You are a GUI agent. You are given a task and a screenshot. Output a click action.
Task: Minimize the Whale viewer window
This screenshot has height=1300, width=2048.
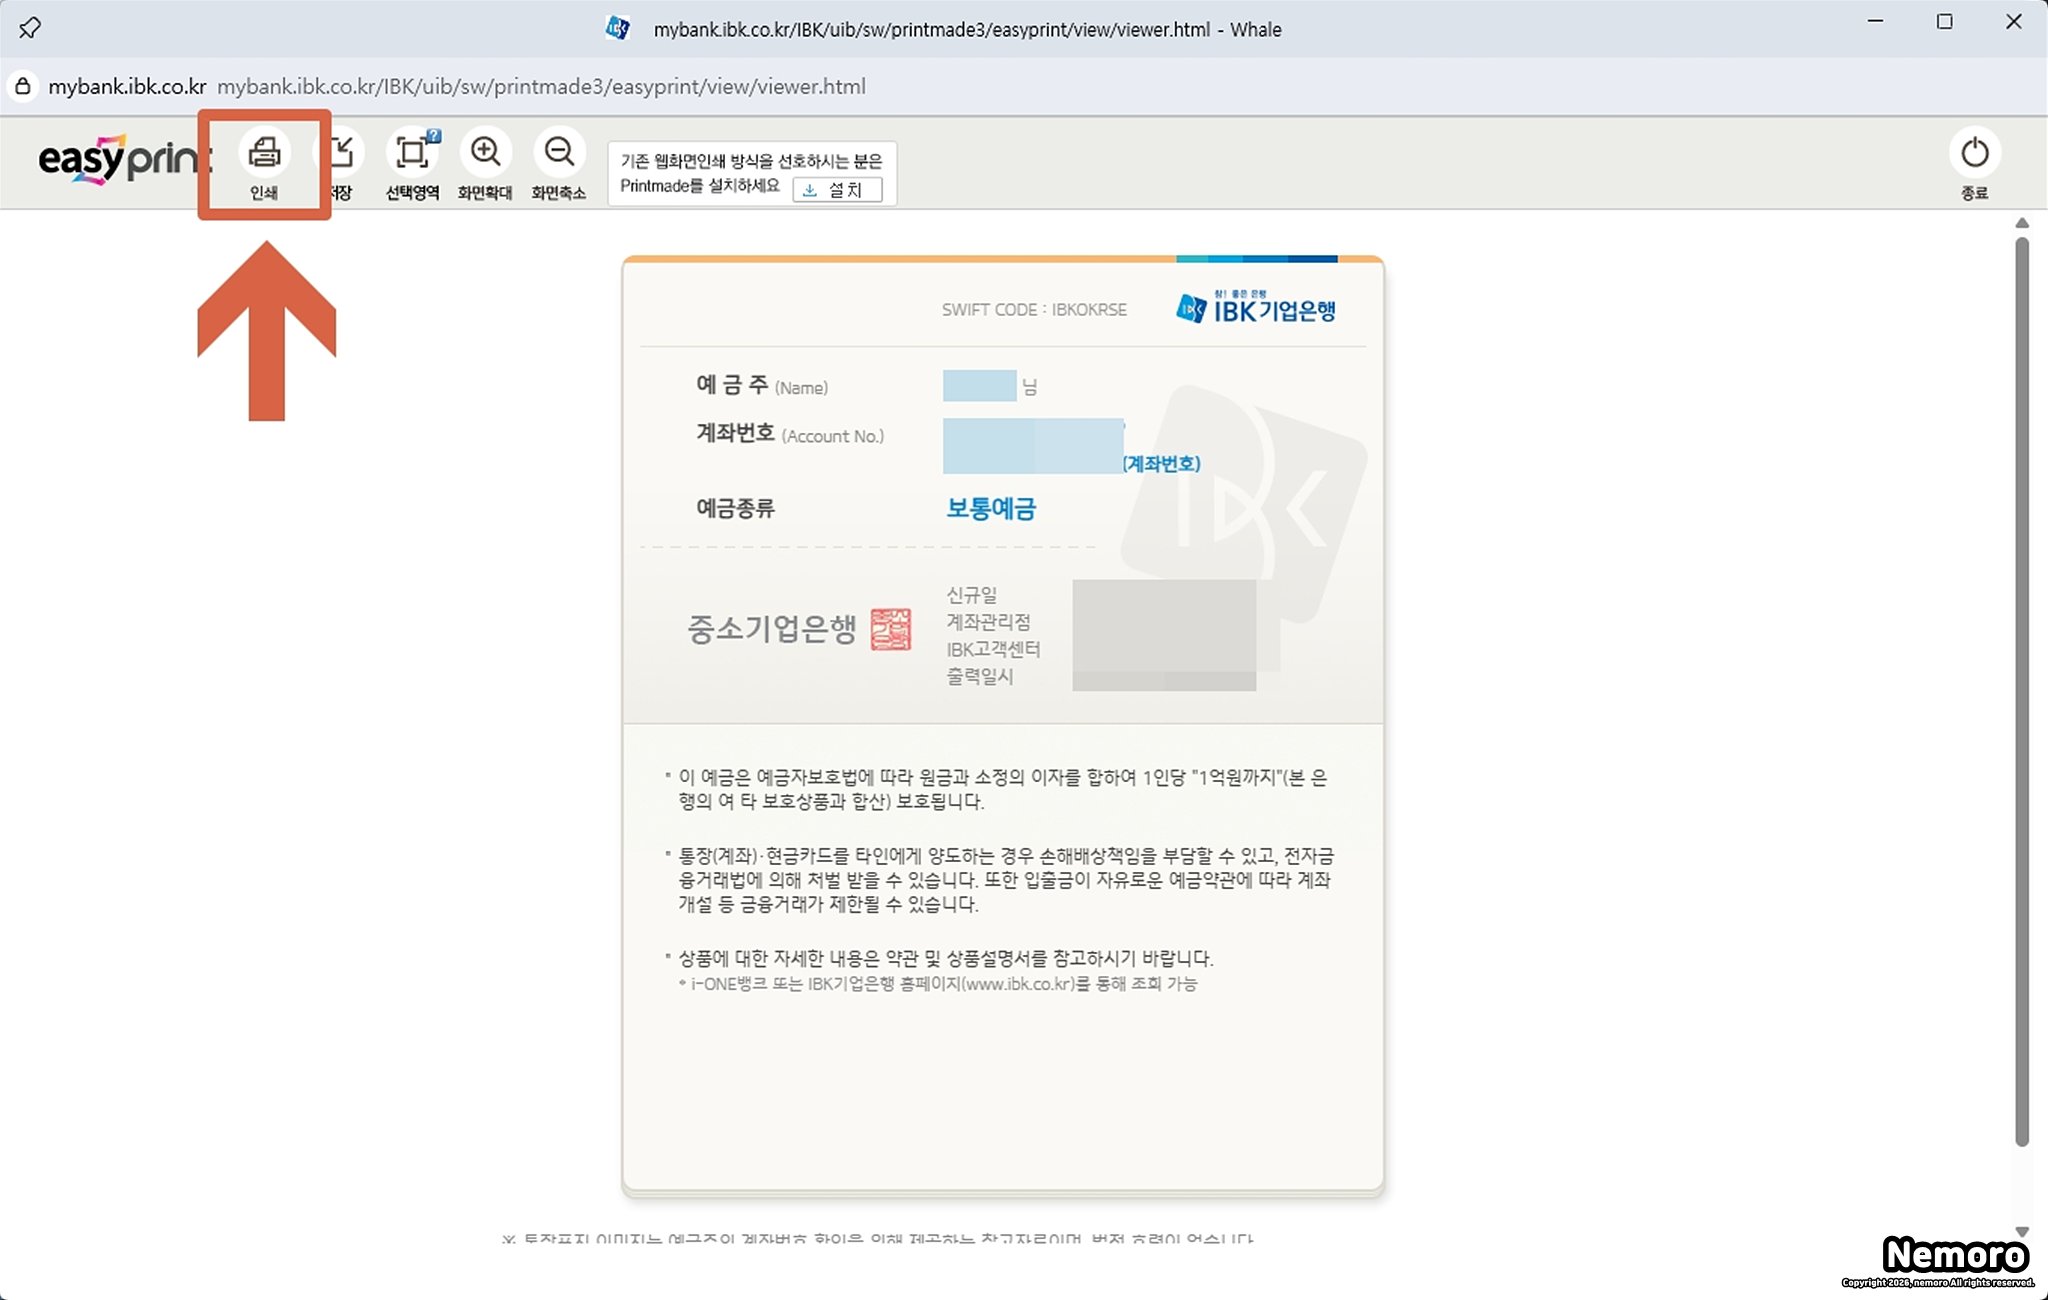[1875, 22]
